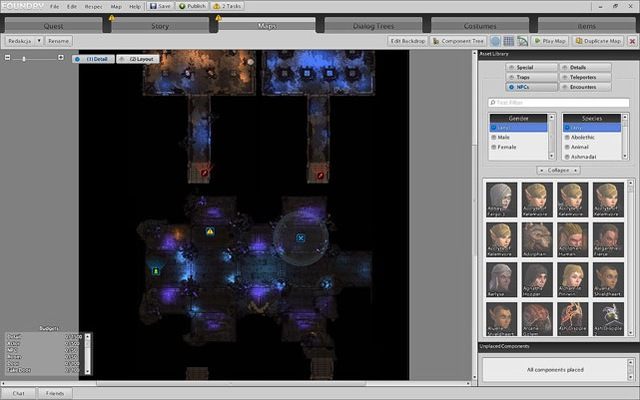Click the Play Map button

pos(550,41)
